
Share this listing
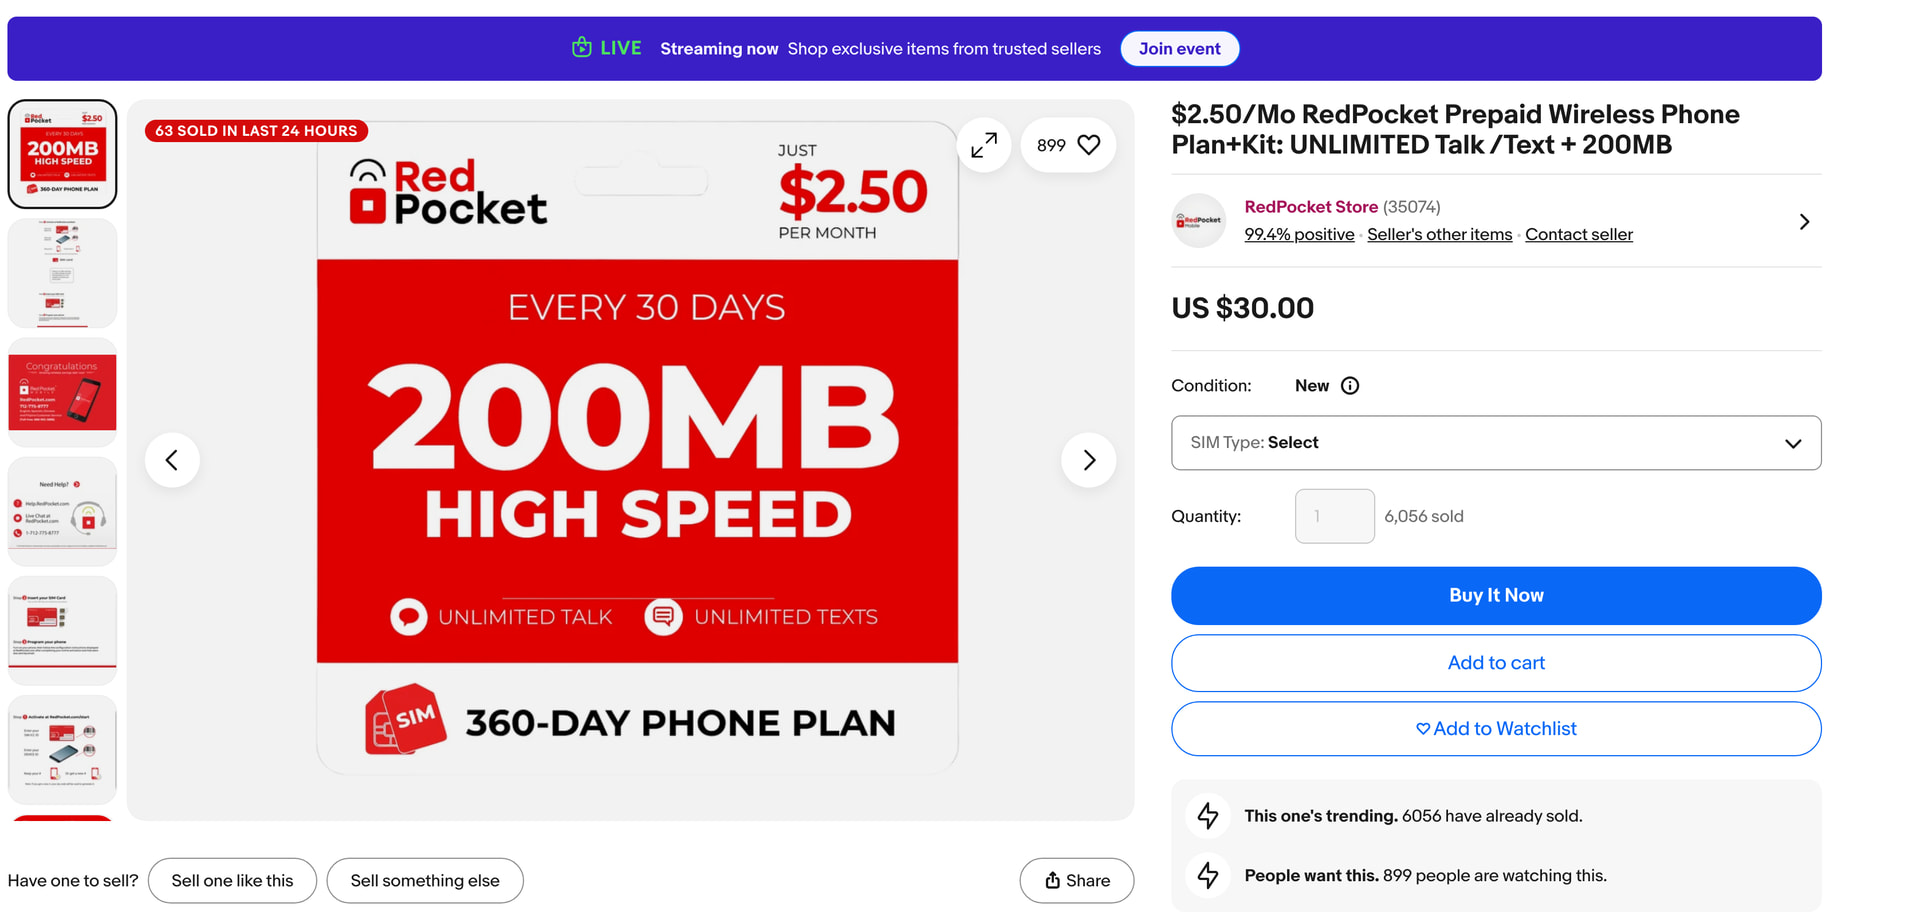point(1077,881)
